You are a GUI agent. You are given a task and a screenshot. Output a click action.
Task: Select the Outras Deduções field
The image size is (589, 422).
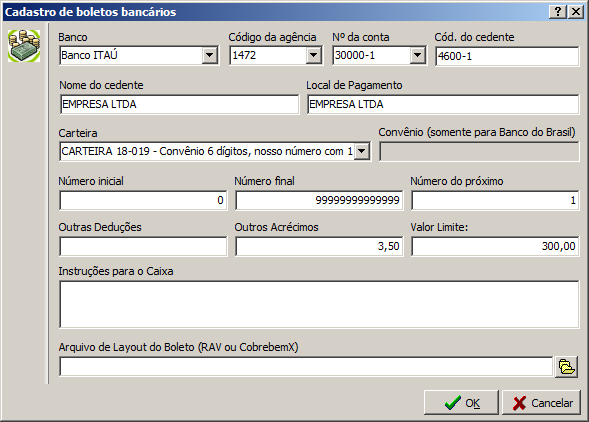[x=143, y=247]
